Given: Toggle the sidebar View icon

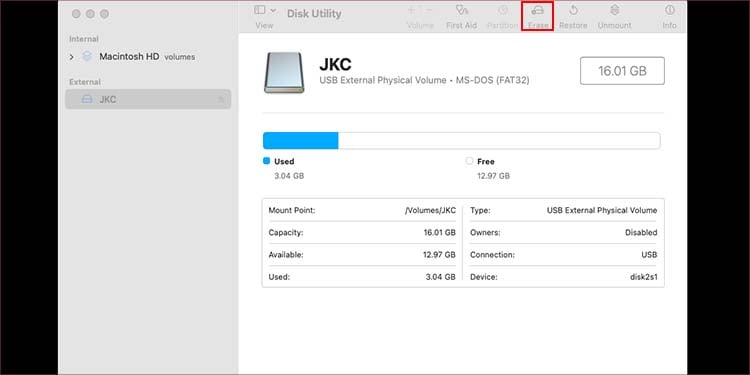Looking at the screenshot, I should [x=260, y=10].
